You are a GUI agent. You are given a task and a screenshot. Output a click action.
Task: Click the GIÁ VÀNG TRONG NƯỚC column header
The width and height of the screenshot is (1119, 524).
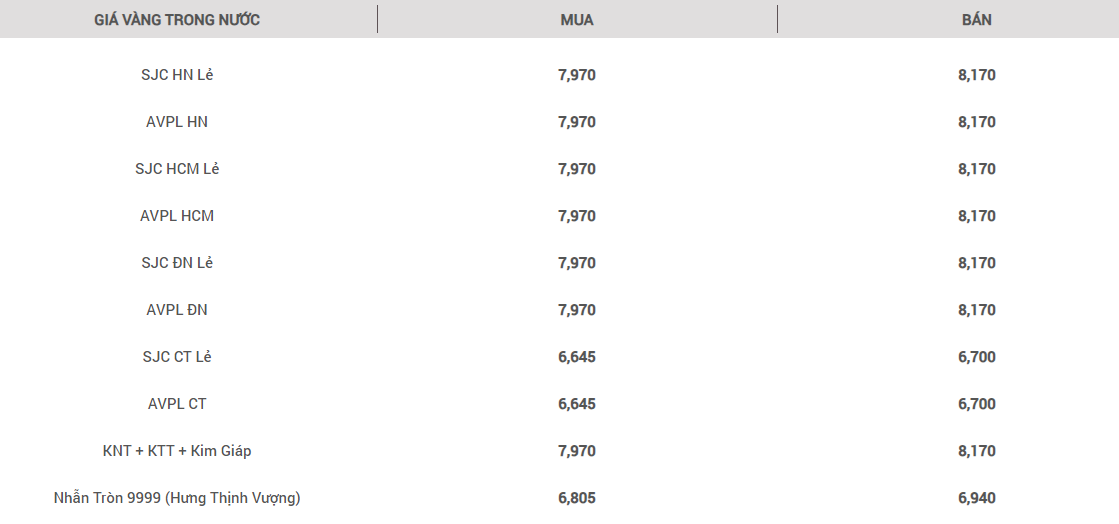tap(177, 20)
